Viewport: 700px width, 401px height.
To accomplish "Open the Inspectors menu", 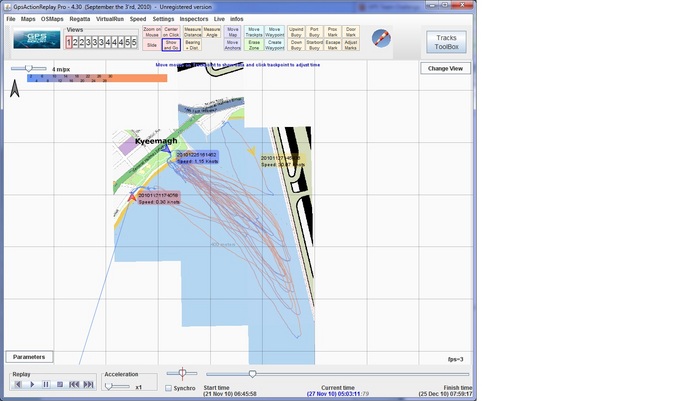I will (194, 19).
